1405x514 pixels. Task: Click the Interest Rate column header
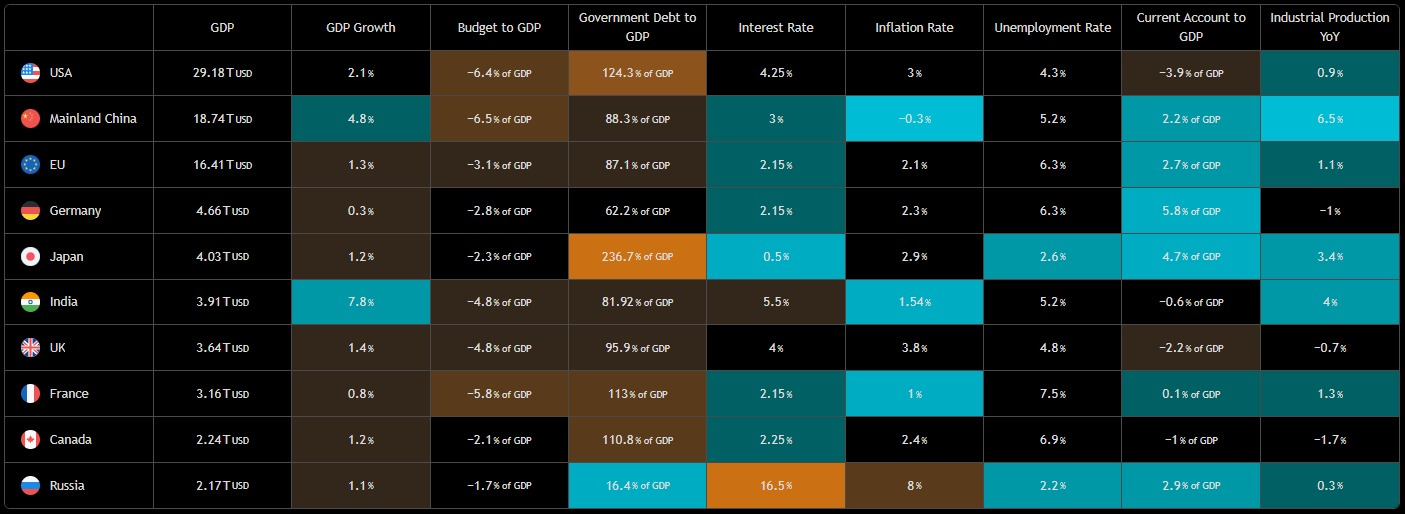775,27
